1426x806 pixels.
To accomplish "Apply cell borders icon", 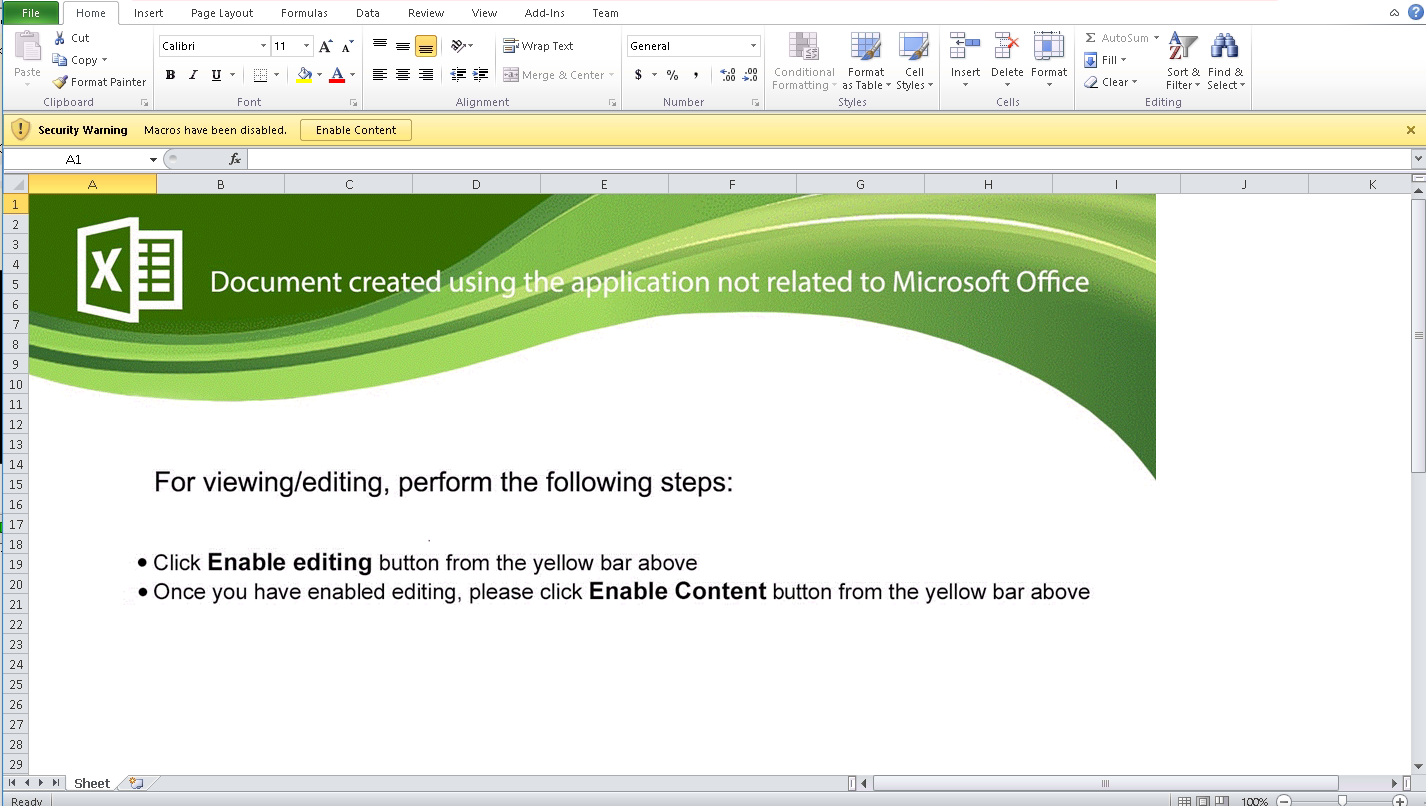I will pyautogui.click(x=260, y=75).
